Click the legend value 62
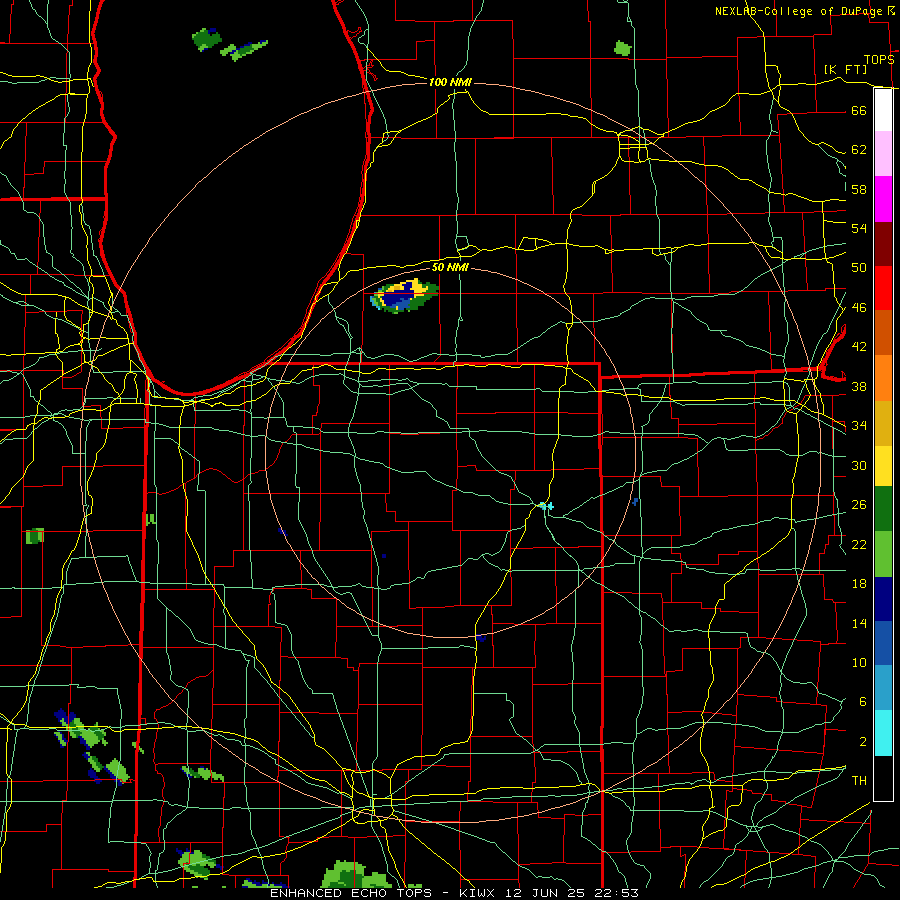Image resolution: width=900 pixels, height=900 pixels. (x=859, y=150)
